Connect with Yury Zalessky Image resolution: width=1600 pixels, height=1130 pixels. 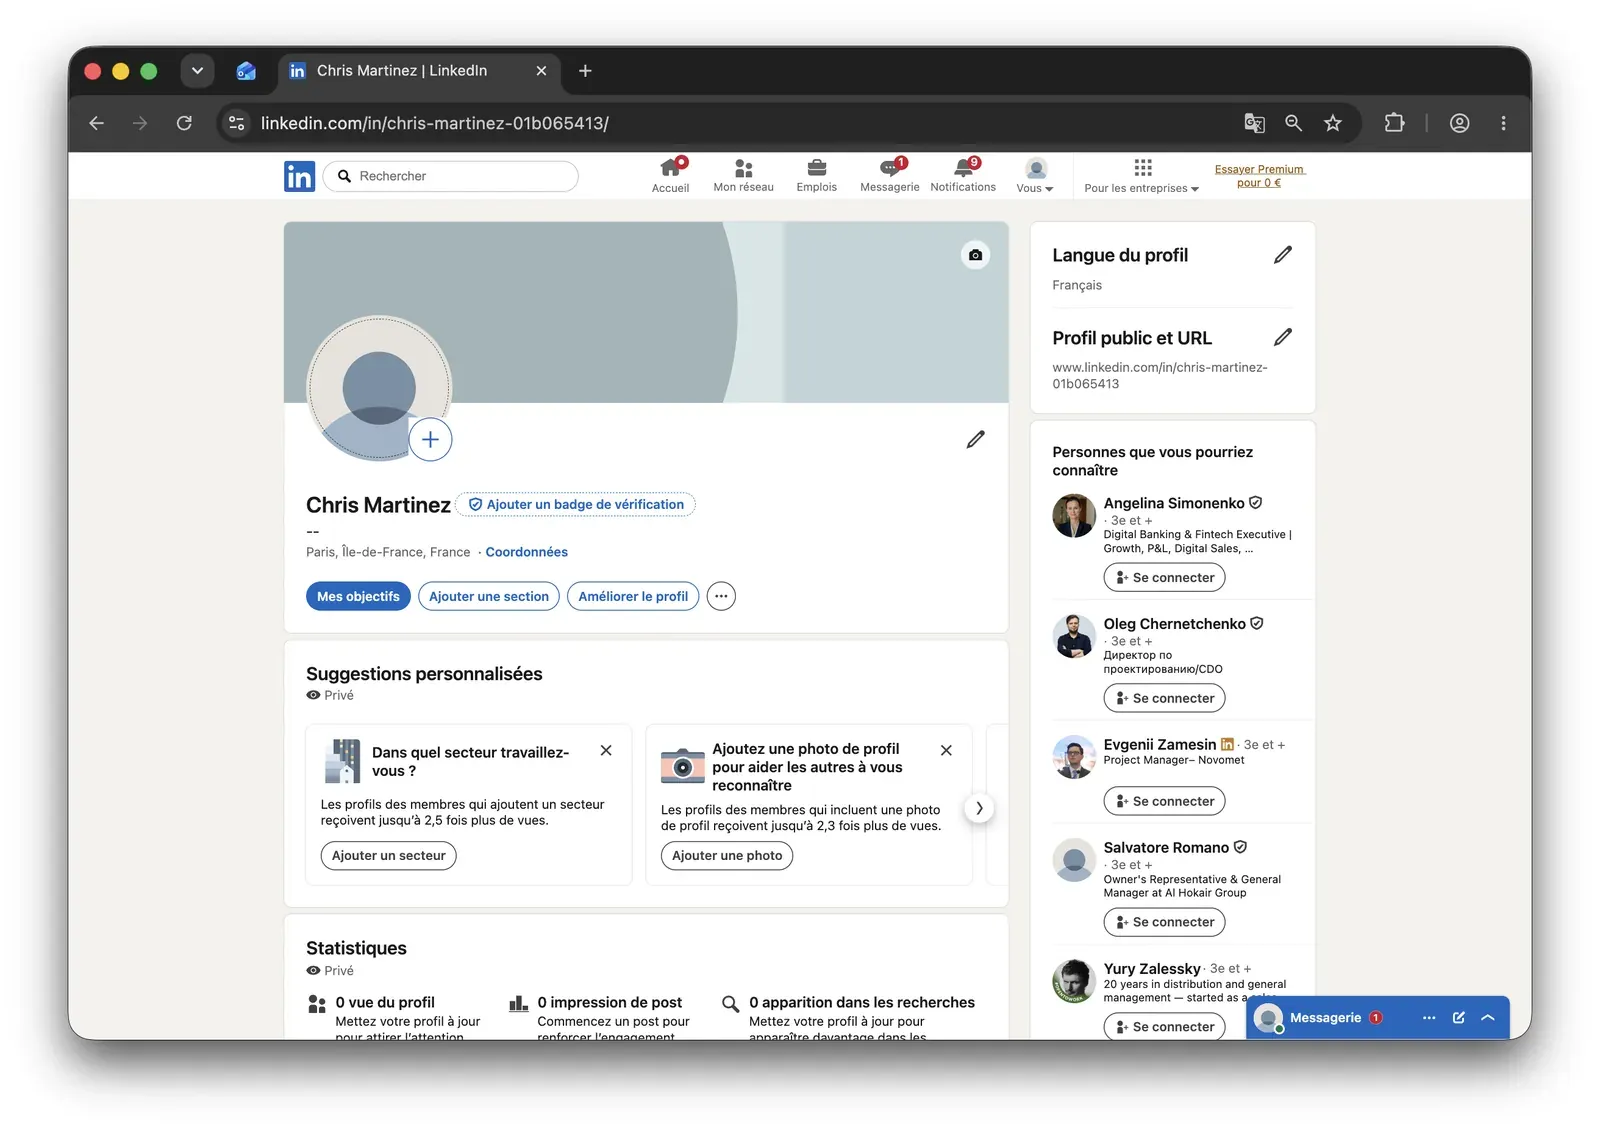tap(1164, 1027)
